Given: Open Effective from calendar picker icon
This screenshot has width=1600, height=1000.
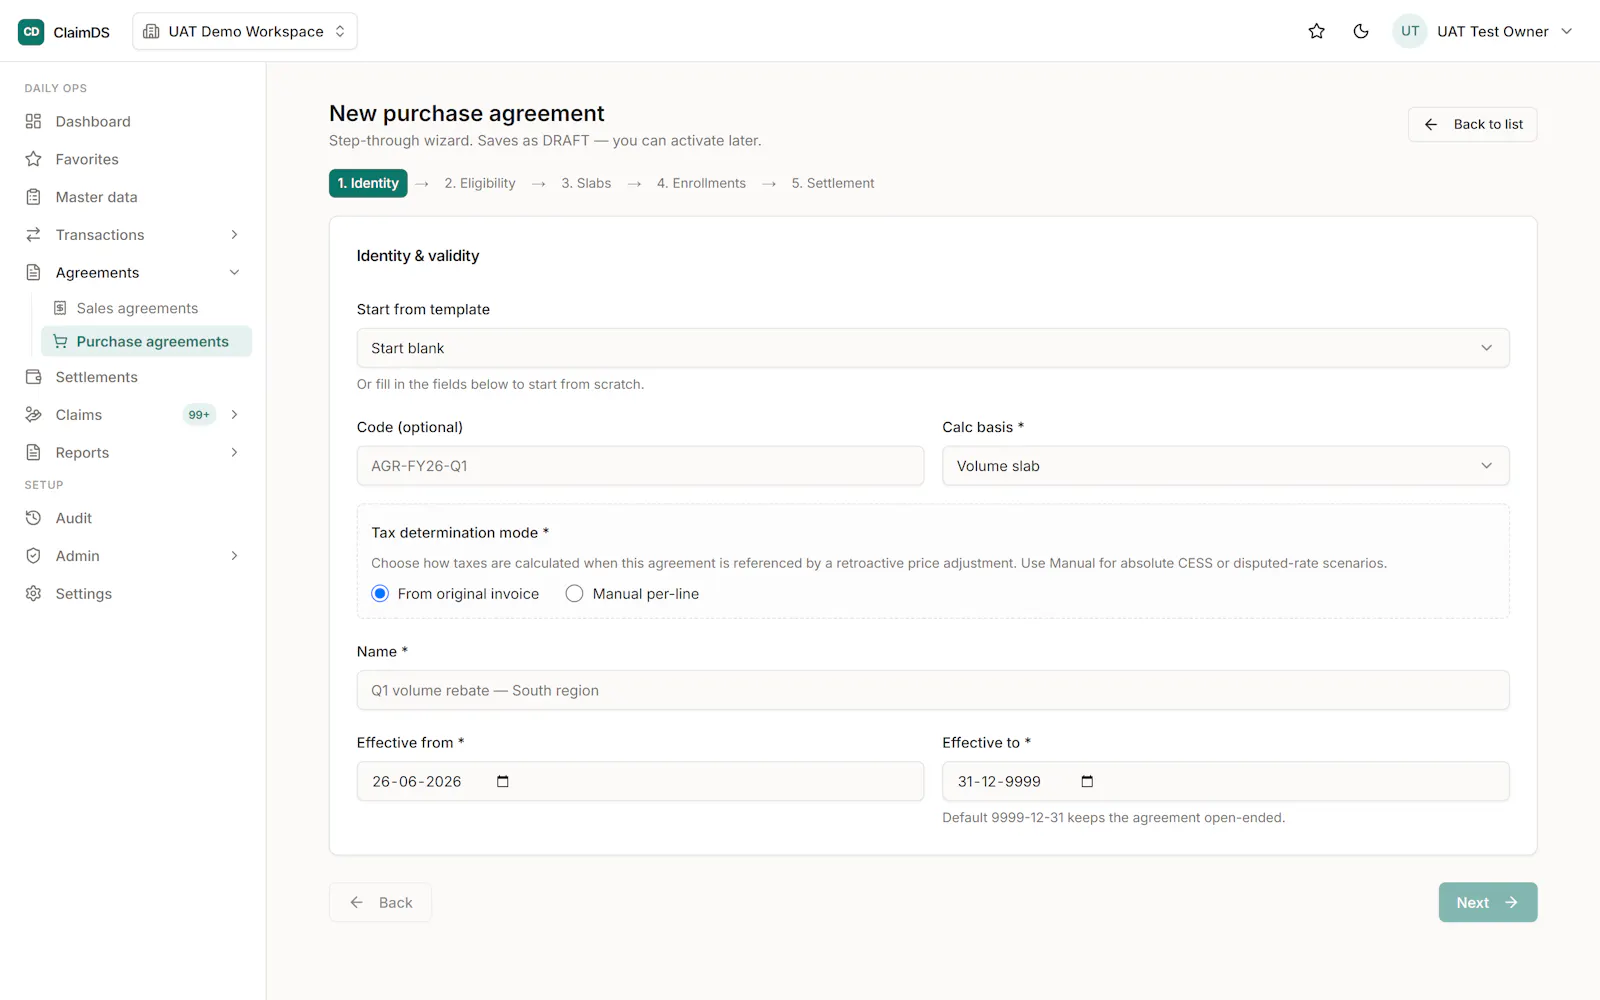Looking at the screenshot, I should click(503, 781).
